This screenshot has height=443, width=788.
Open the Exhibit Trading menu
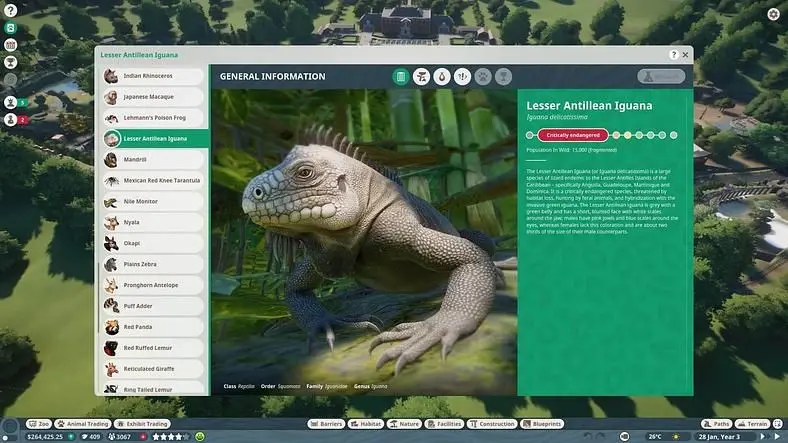[142, 424]
